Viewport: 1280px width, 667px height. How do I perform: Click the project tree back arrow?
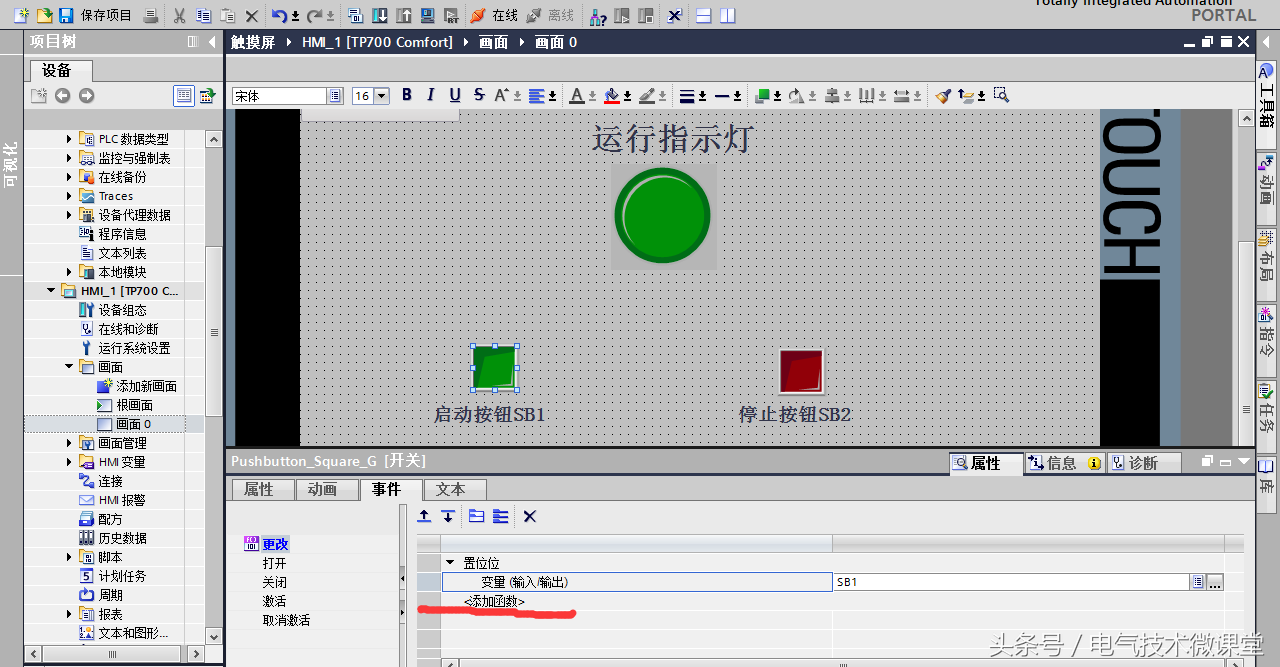point(63,95)
